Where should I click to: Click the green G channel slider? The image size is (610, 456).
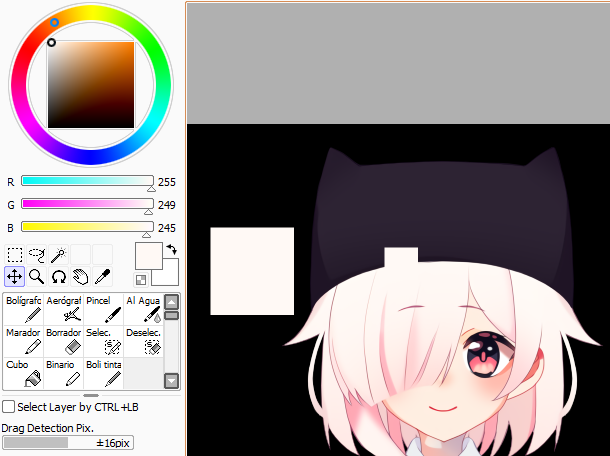[88, 203]
